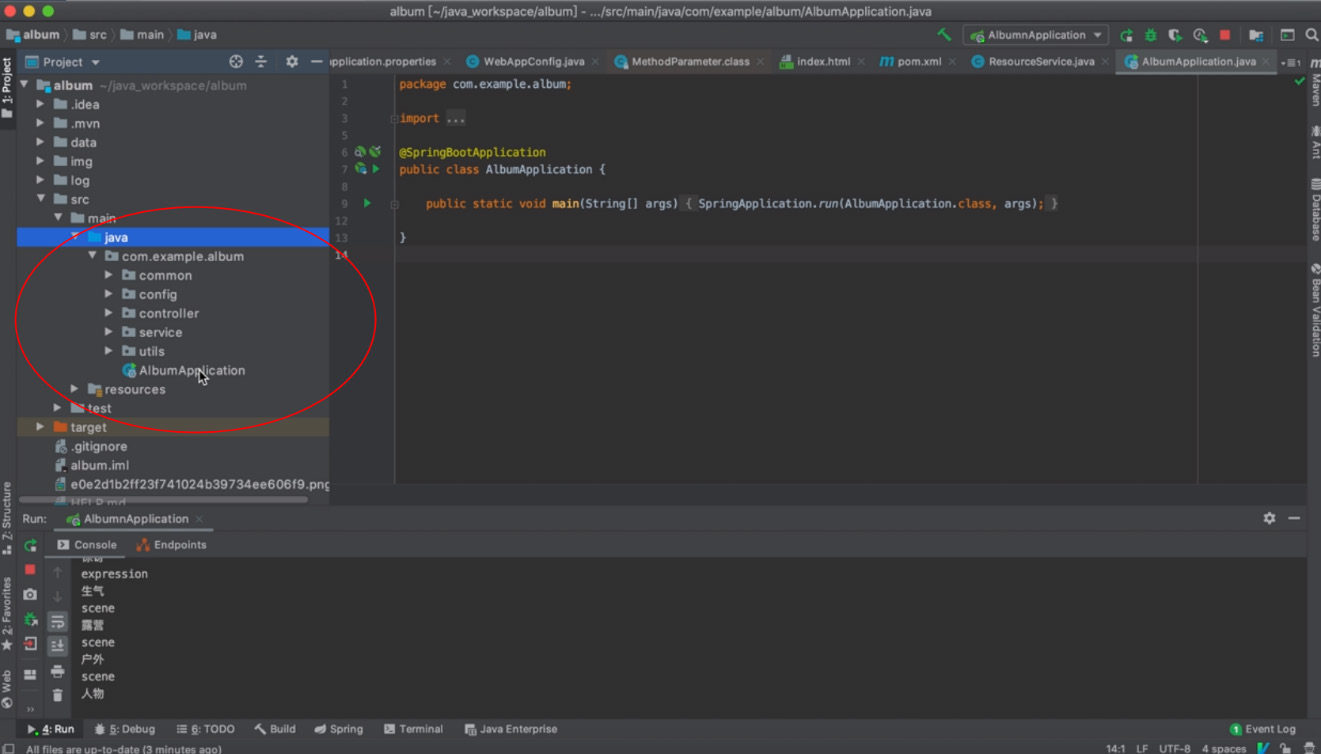Open the AlbumnApplication run configuration dropdown
The image size is (1321, 754).
(x=1036, y=35)
